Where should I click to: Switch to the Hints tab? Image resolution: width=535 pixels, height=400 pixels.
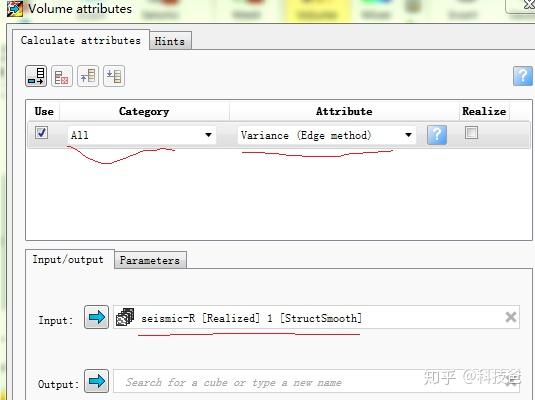tap(170, 41)
